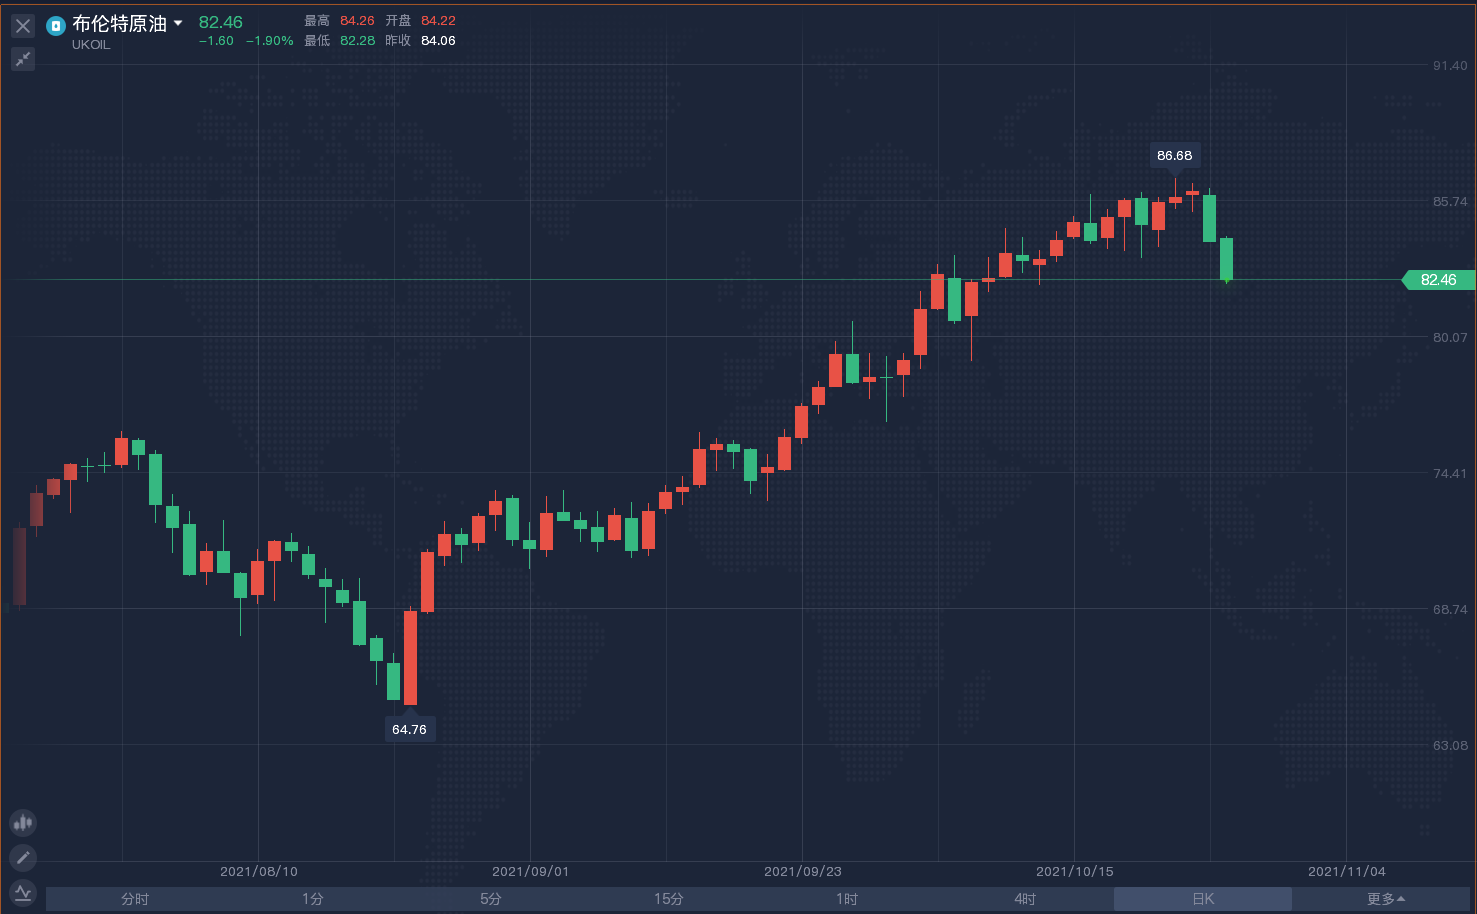Select the pencil drawing tool
Viewport: 1477px width, 914px height.
pyautogui.click(x=23, y=858)
